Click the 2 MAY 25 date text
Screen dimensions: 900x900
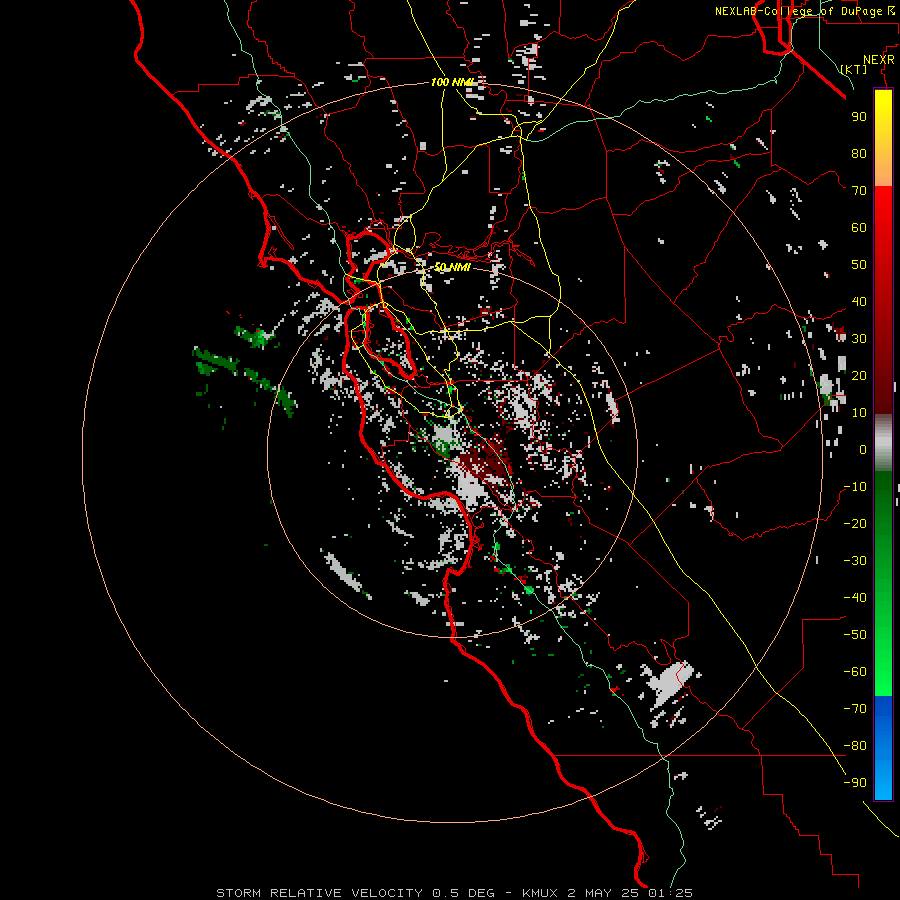[604, 893]
